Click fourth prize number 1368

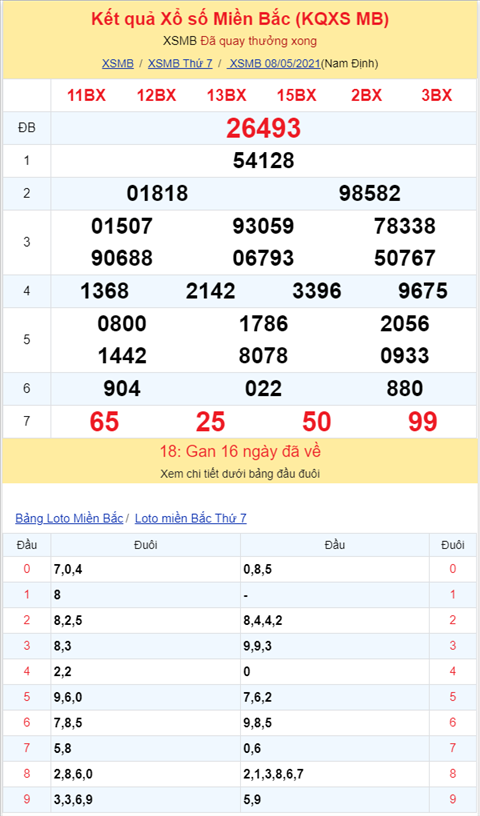104,291
